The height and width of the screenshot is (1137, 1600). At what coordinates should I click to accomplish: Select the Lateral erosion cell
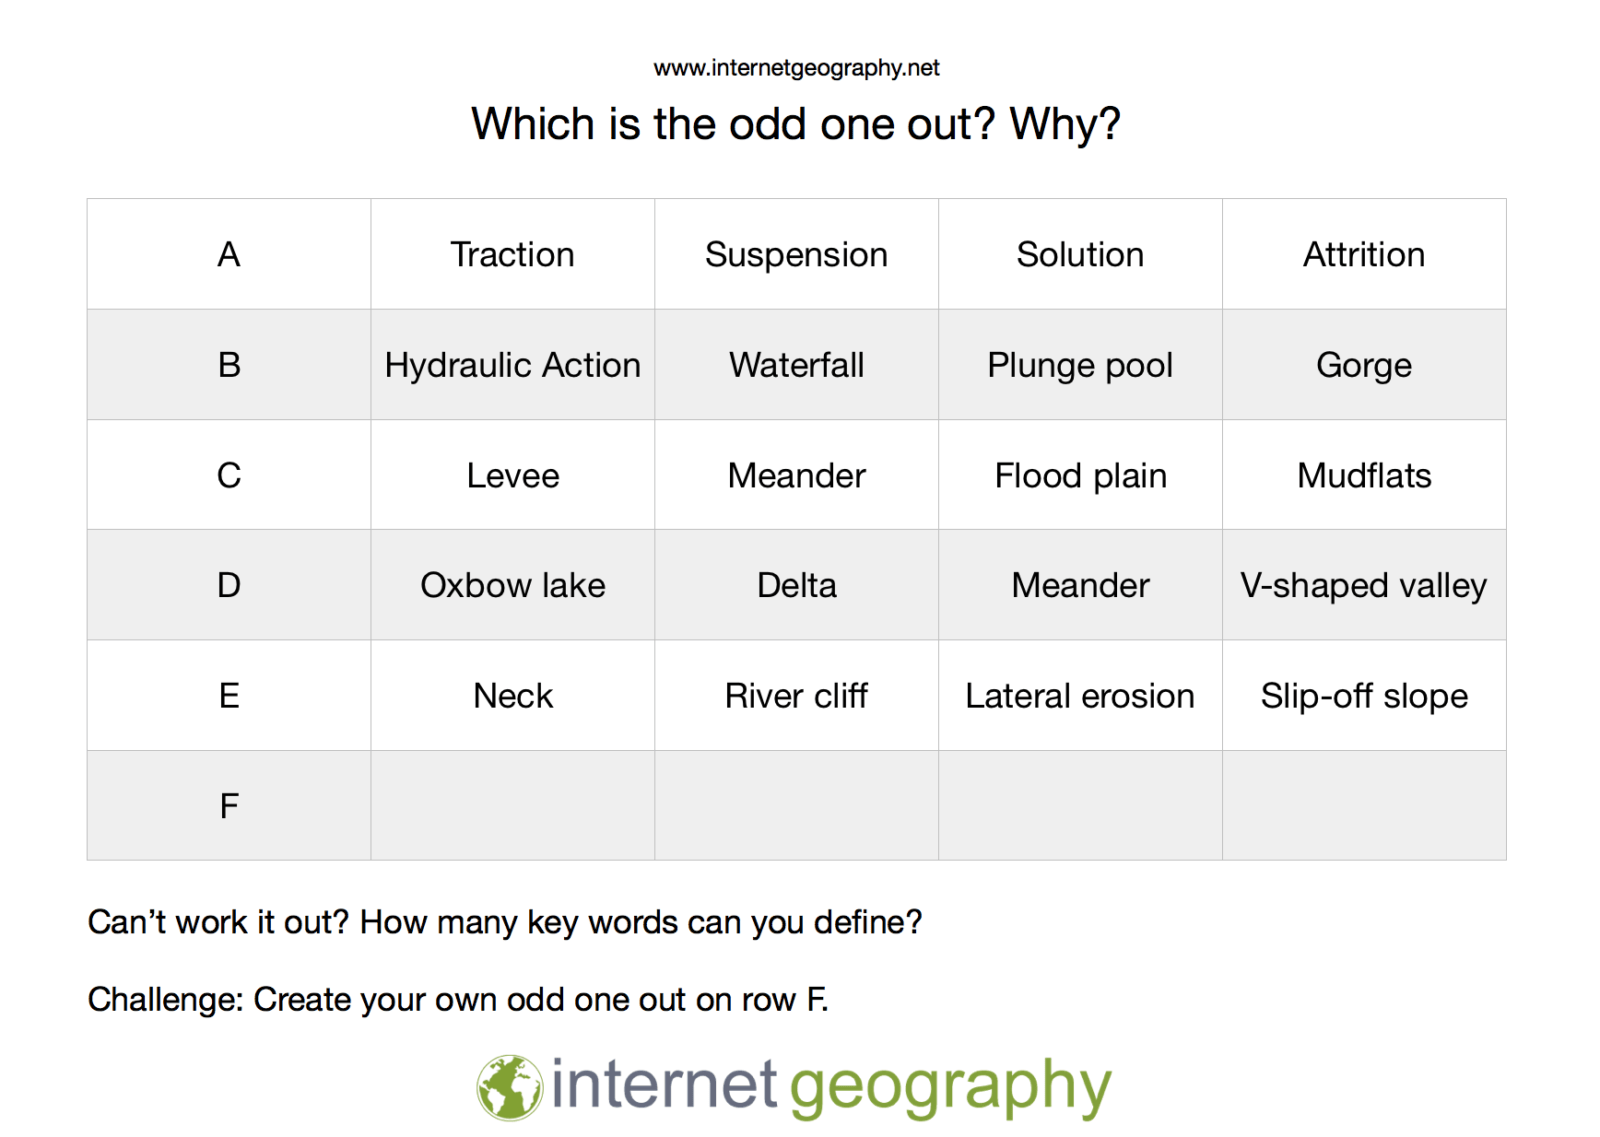tap(1080, 695)
